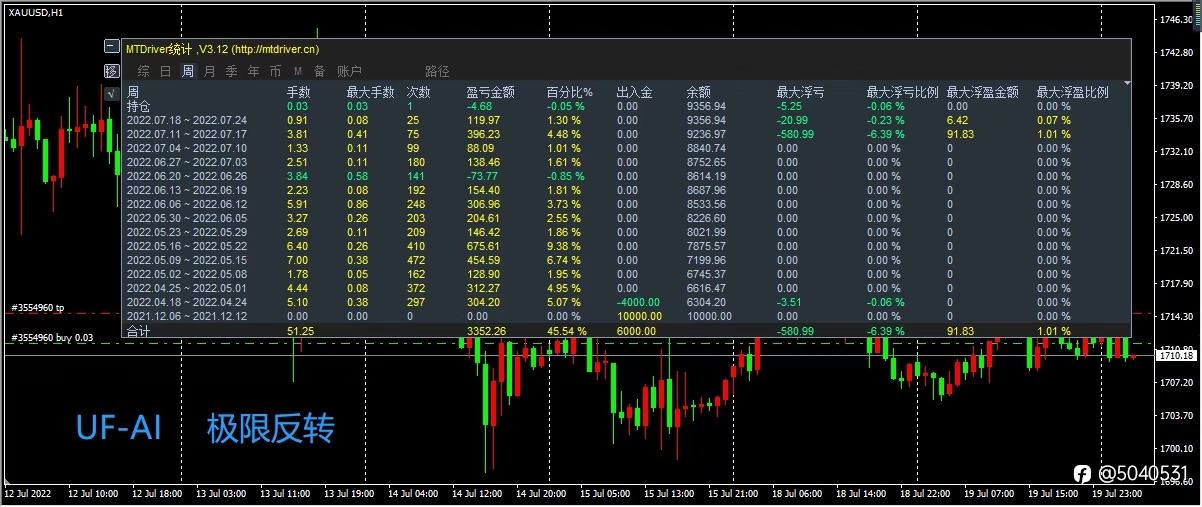1202x507 pixels.
Task: Select the week row 2021.12.06 ~ 2021.12.12
Action: coord(626,316)
